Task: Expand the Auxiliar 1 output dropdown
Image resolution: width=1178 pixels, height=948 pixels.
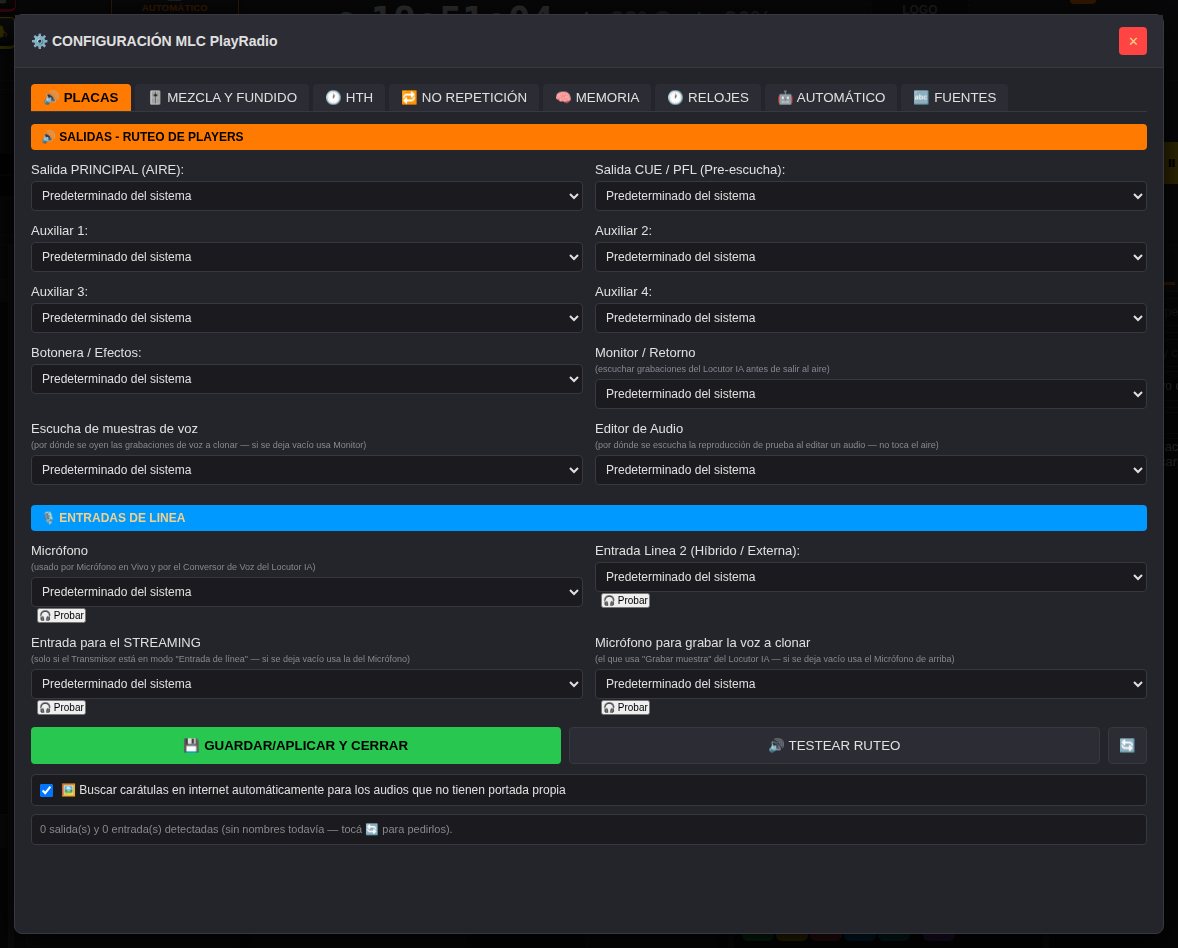Action: (x=307, y=257)
